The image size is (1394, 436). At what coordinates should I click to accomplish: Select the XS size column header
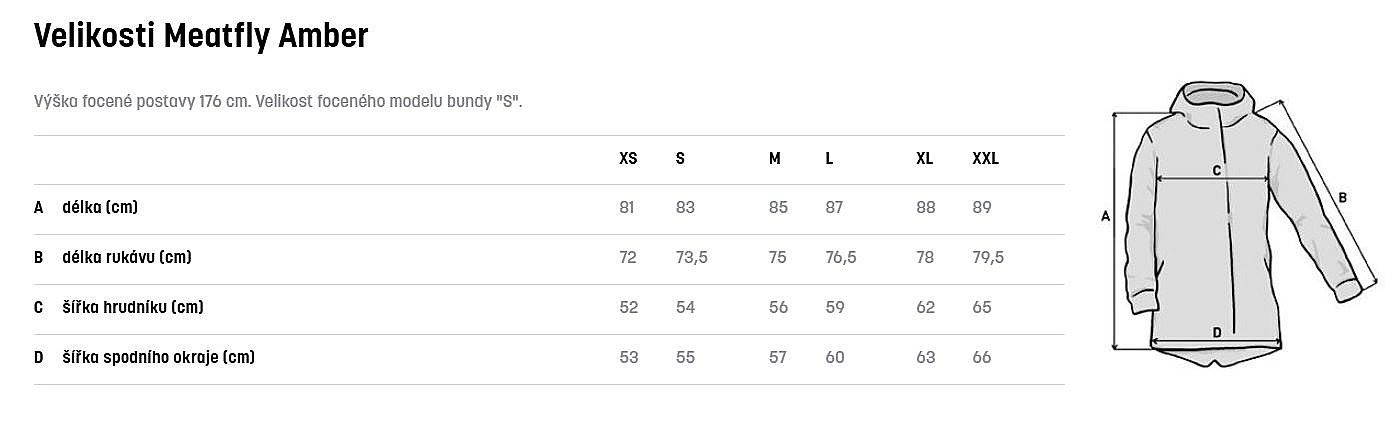pyautogui.click(x=628, y=159)
